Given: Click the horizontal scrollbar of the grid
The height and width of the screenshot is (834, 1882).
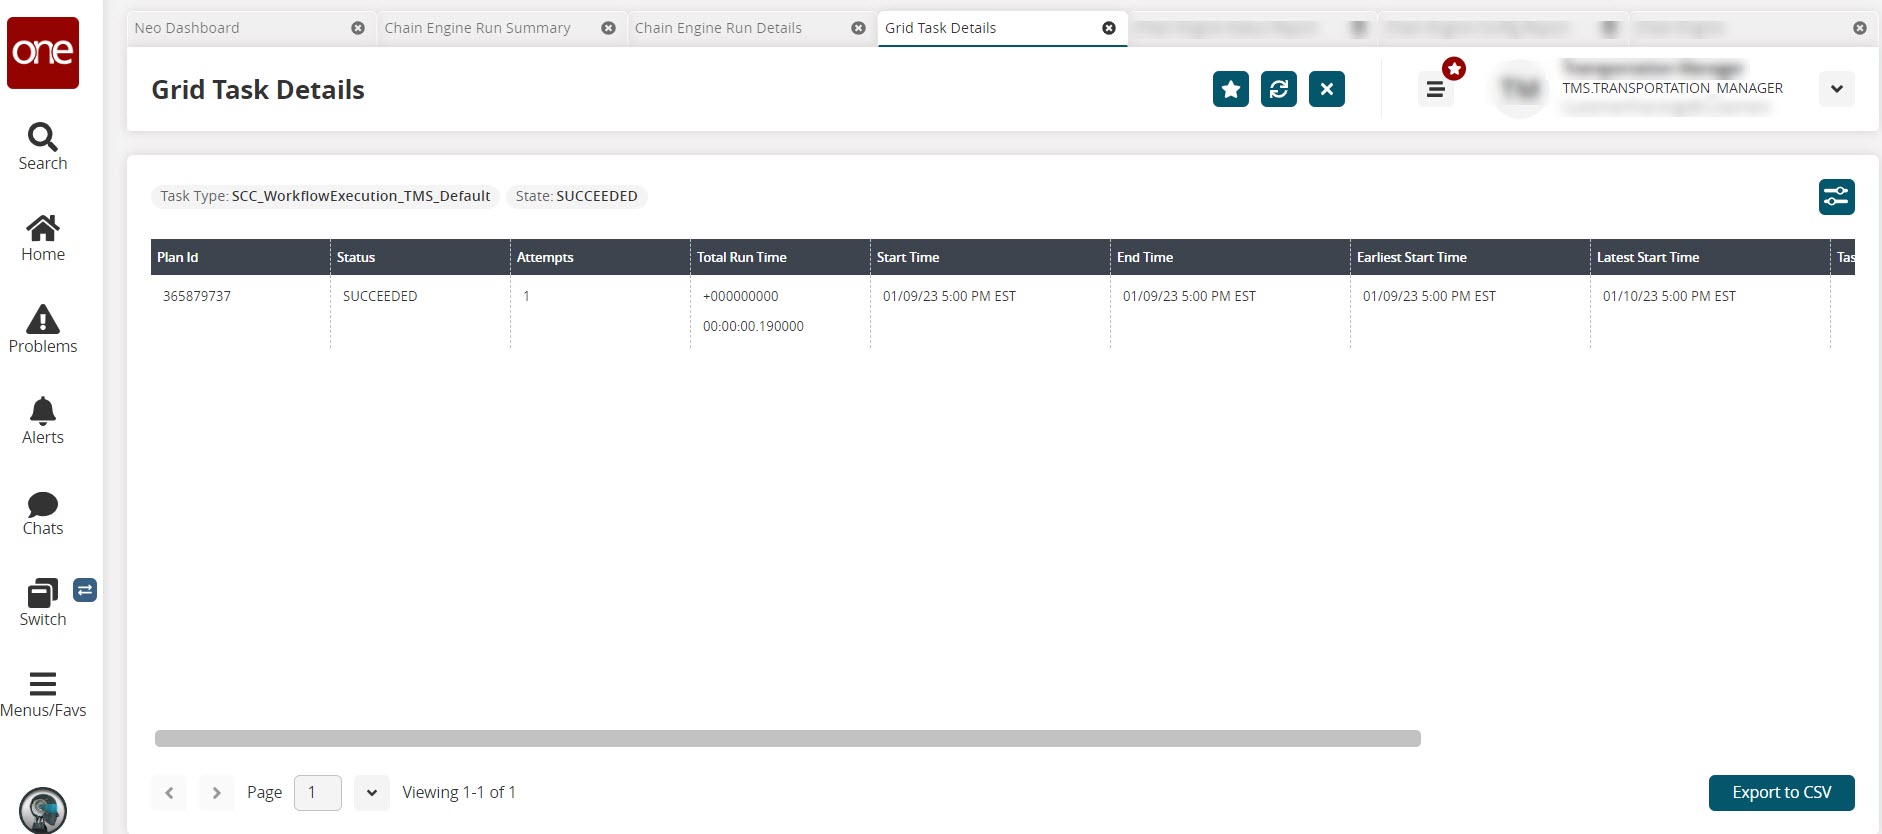Looking at the screenshot, I should [x=788, y=739].
